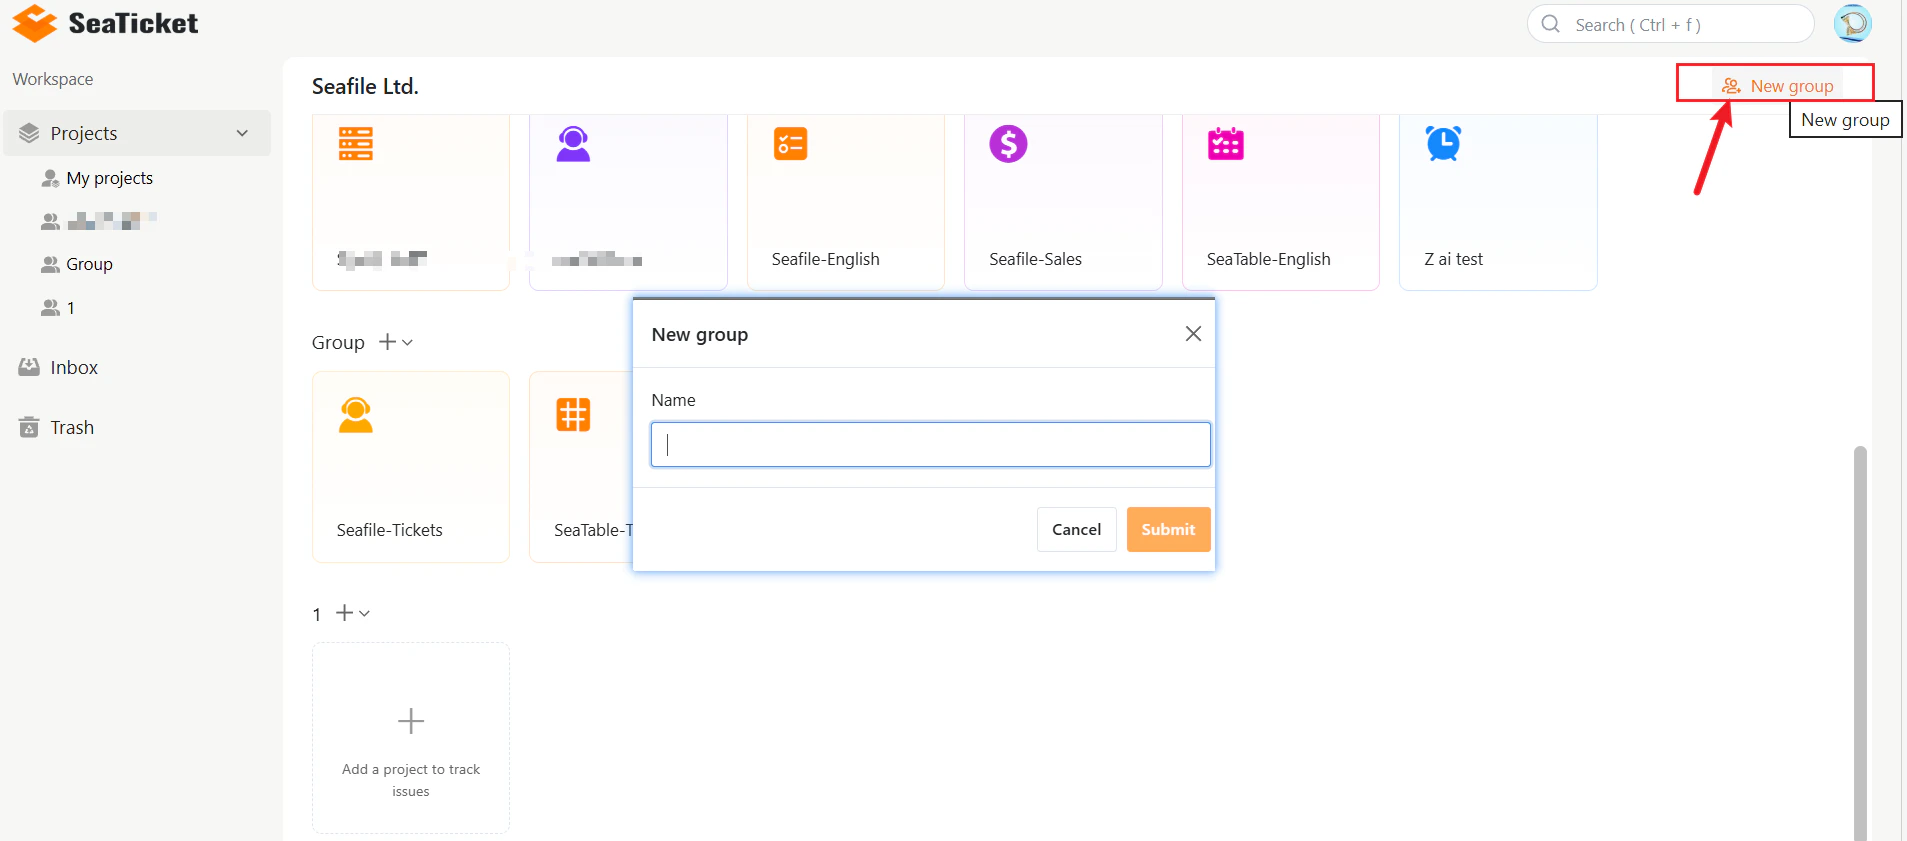This screenshot has width=1907, height=841.
Task: Click the plus icon next to Group heading
Action: tap(387, 342)
